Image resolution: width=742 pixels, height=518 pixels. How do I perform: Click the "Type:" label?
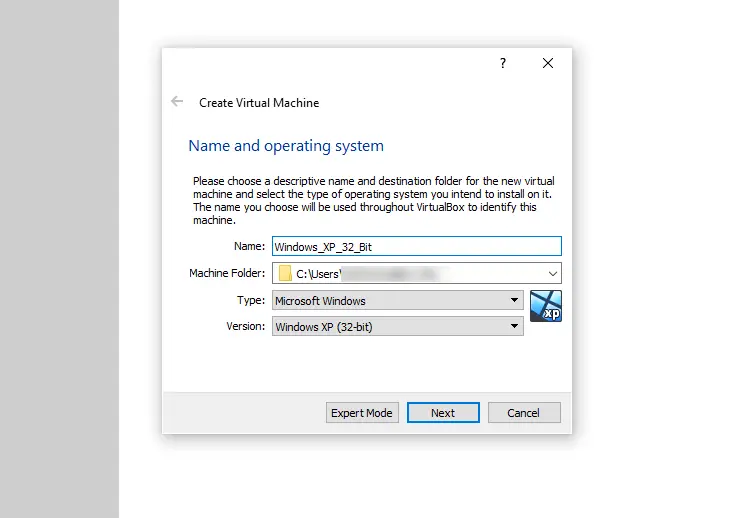coord(251,300)
